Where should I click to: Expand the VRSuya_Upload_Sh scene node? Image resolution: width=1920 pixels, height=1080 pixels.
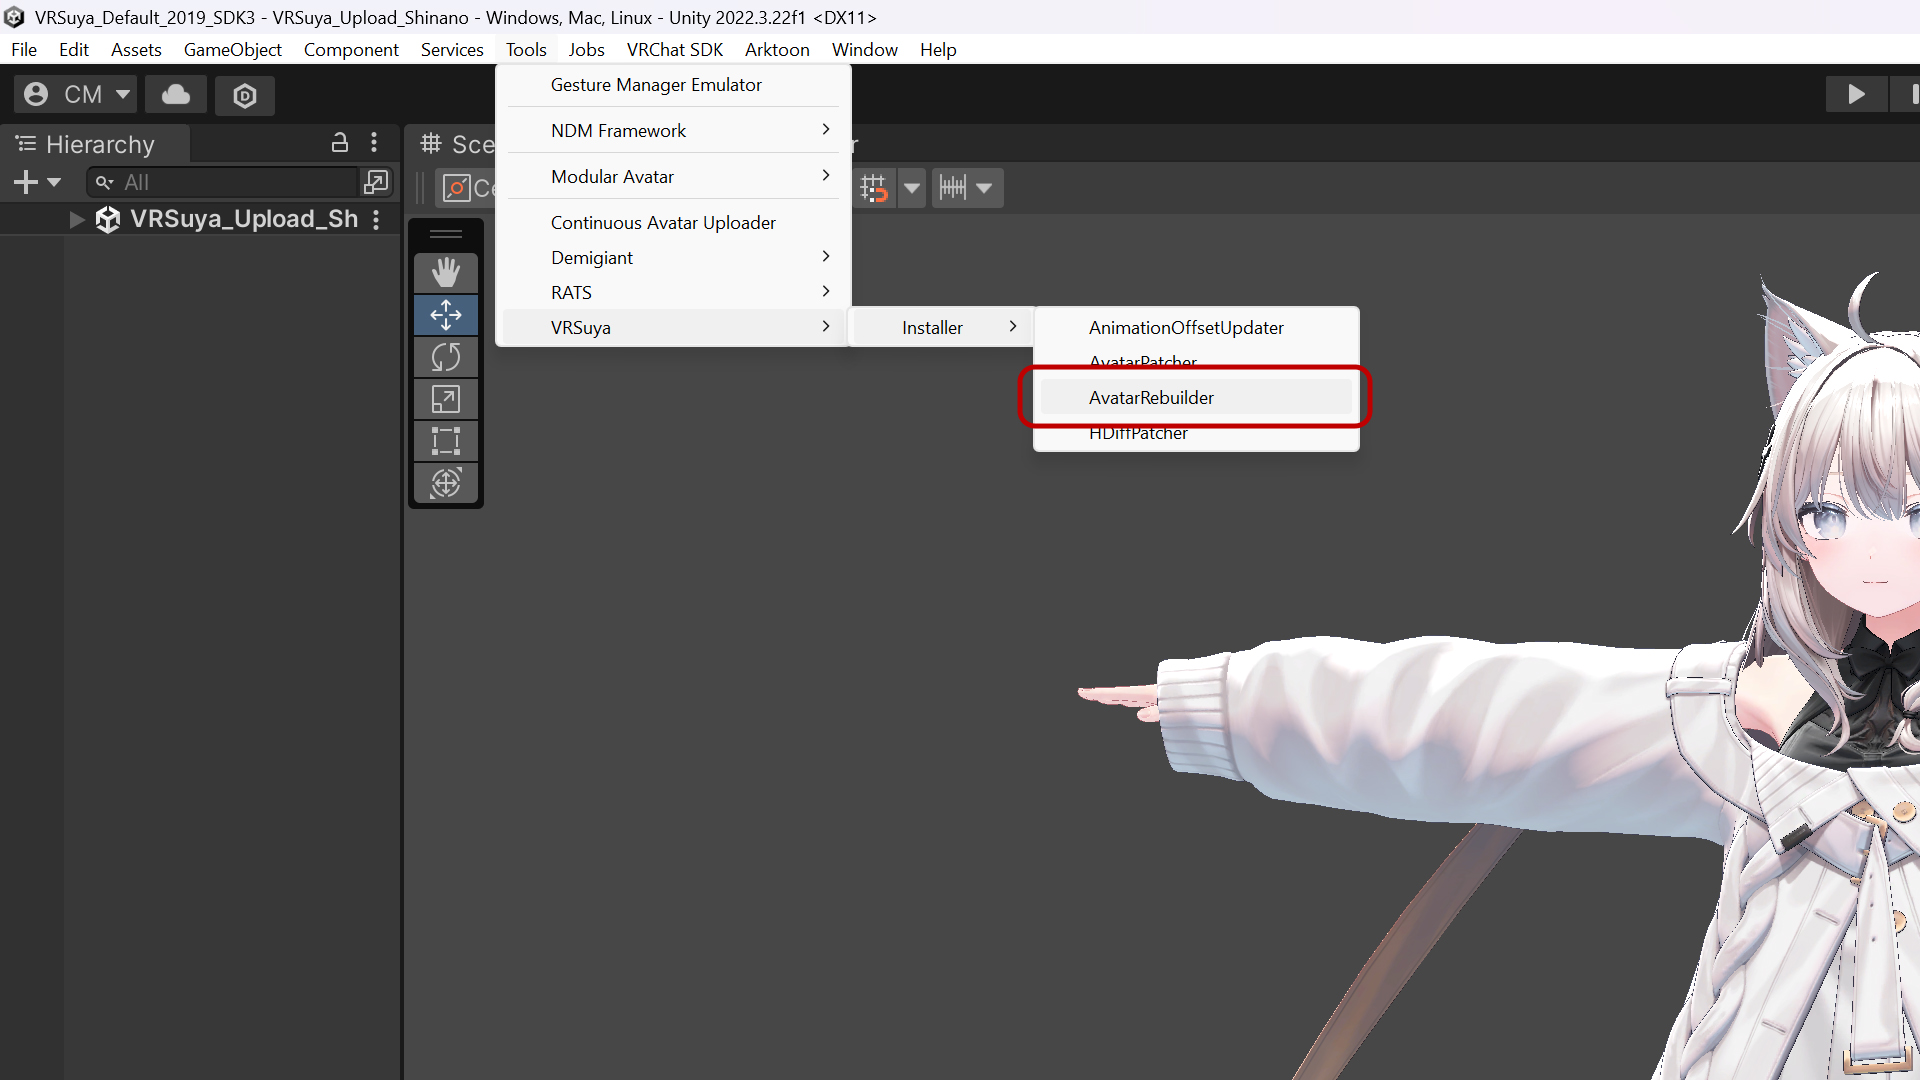(77, 219)
